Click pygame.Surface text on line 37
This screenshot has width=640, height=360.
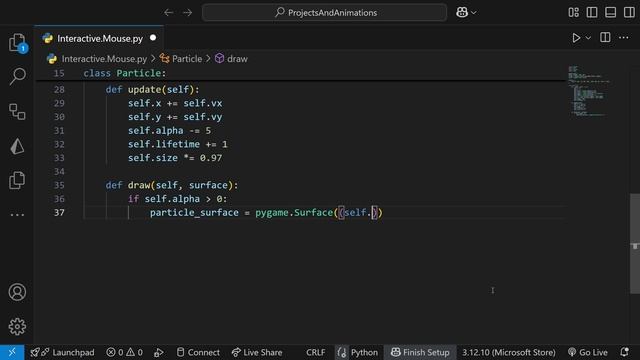coord(294,213)
